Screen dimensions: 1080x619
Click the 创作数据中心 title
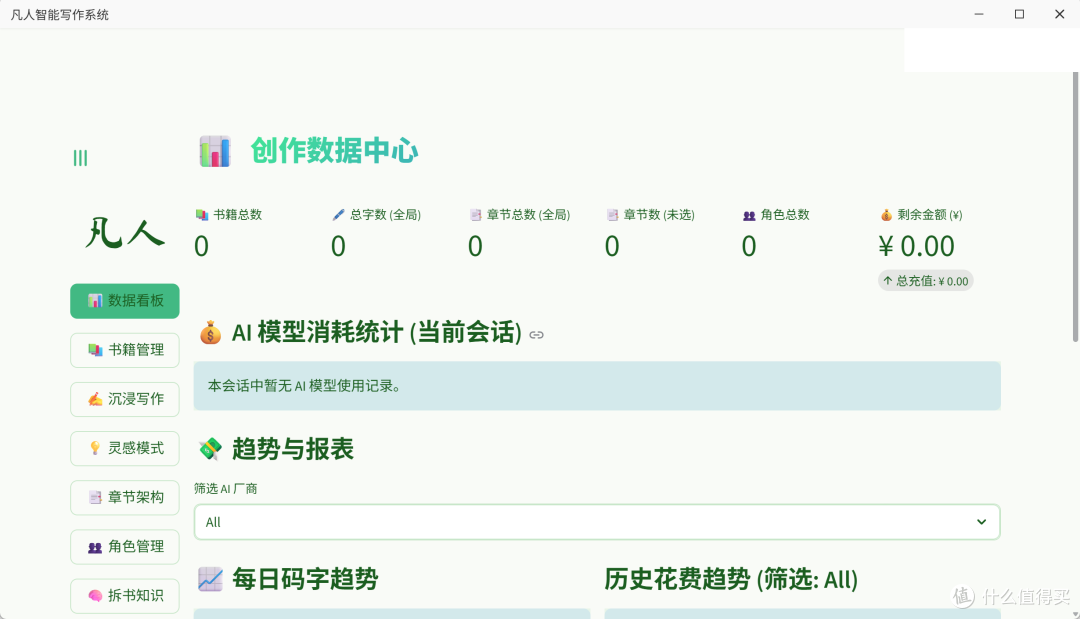334,151
